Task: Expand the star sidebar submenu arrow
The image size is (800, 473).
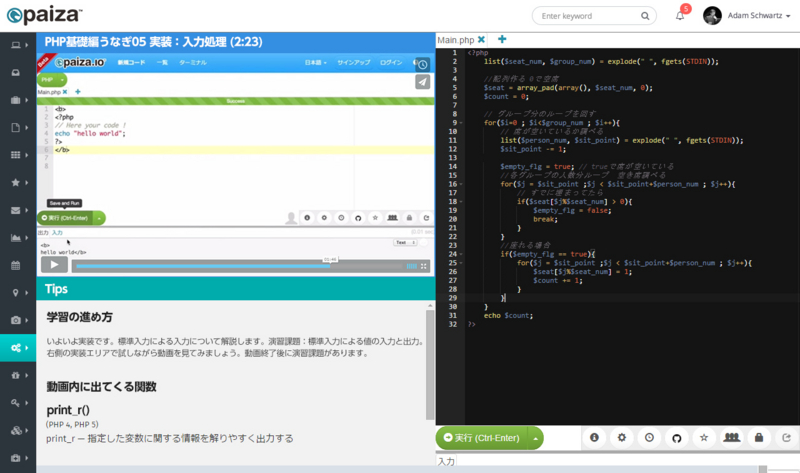Action: [27, 183]
